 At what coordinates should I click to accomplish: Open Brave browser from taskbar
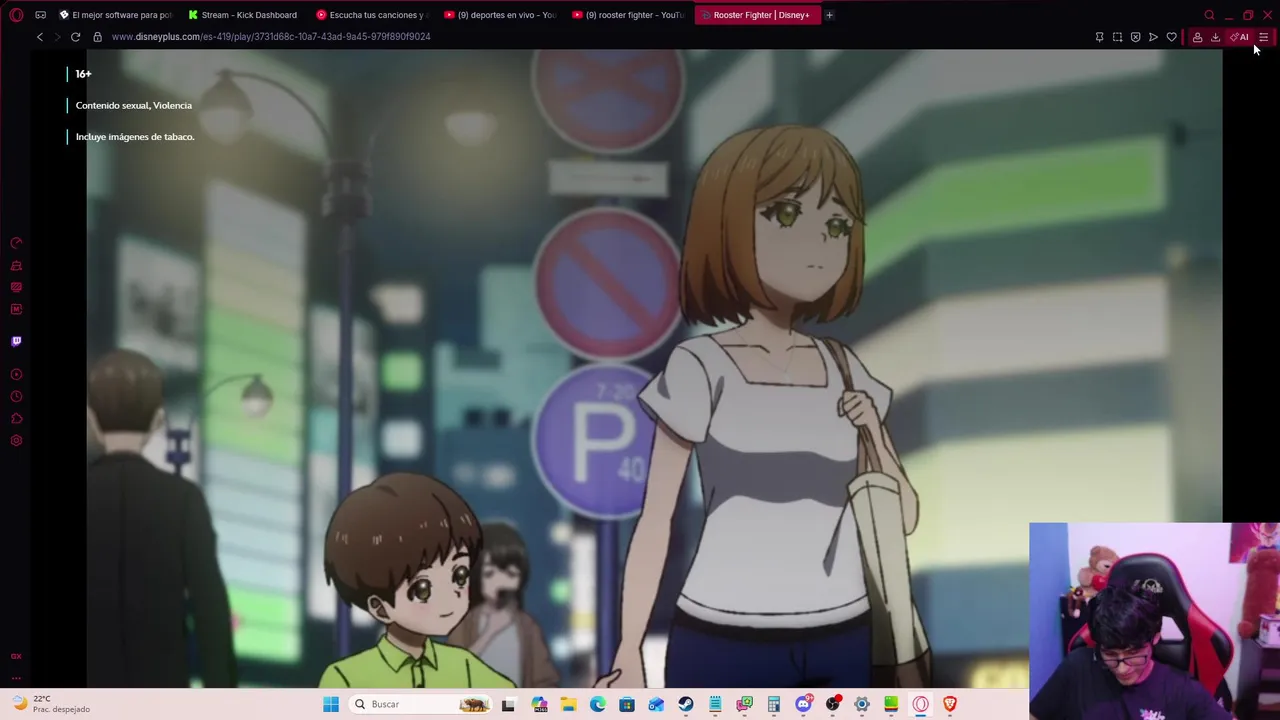950,704
